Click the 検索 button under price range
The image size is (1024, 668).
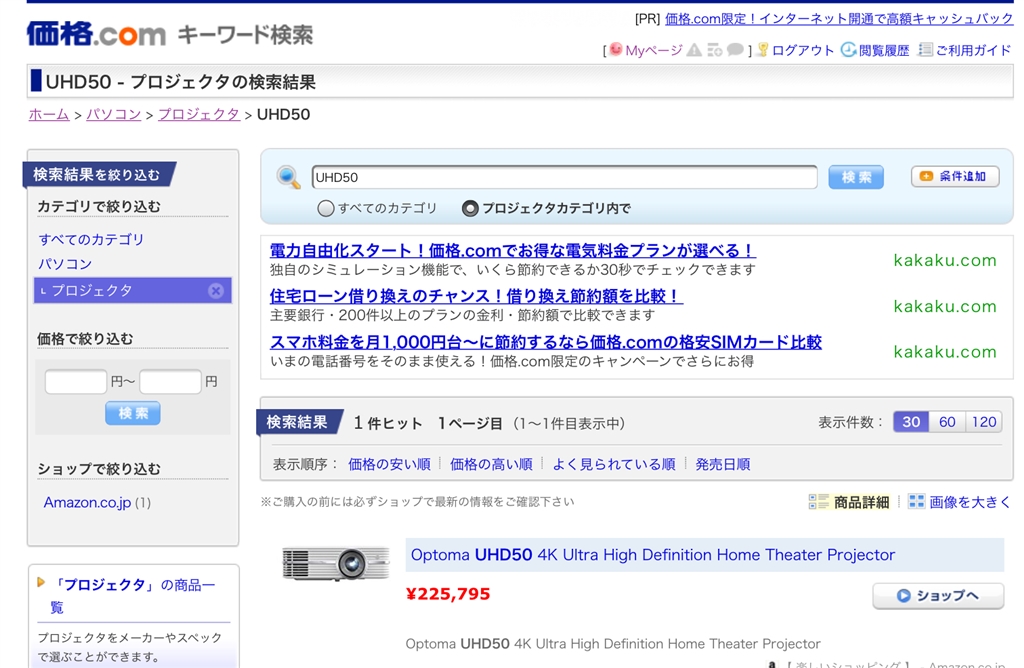point(133,413)
